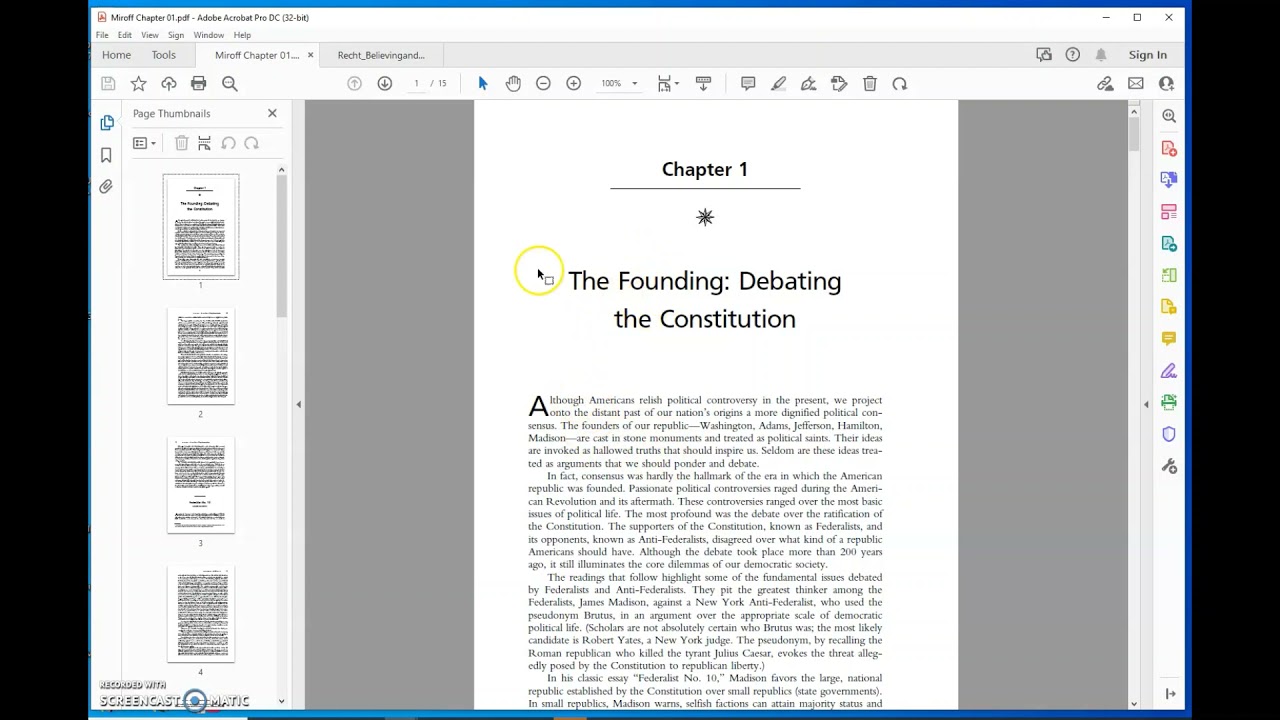Open fit page options dropdown

[x=668, y=84]
